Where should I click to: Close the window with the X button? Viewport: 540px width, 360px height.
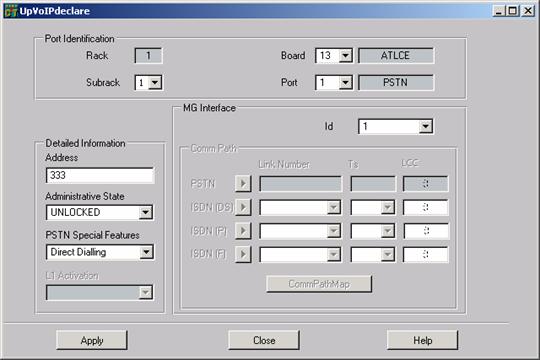click(x=528, y=11)
